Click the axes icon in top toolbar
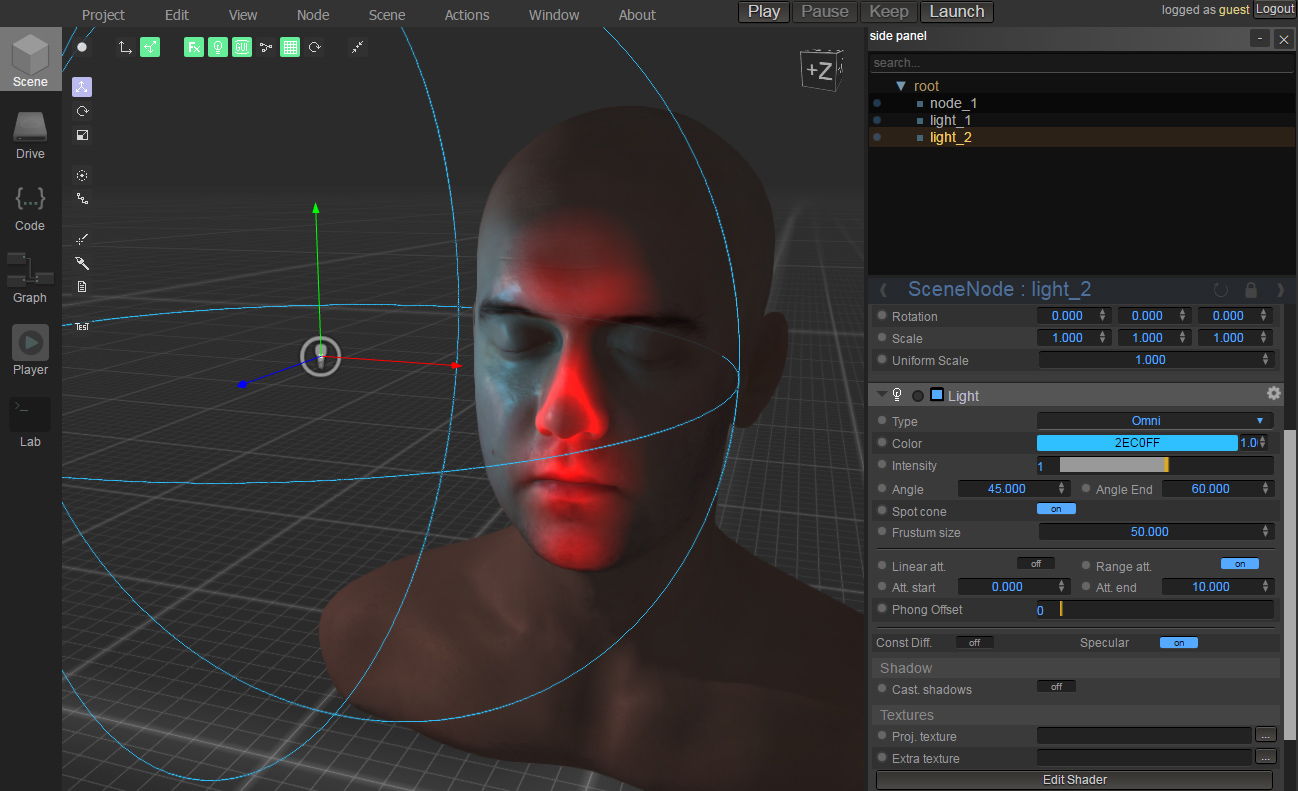1298x791 pixels. [126, 47]
